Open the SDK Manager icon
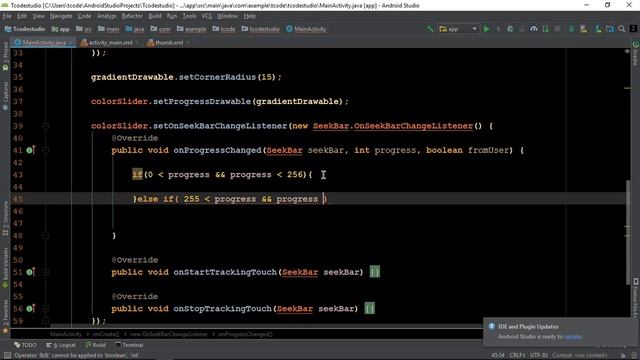The image size is (640, 360). [598, 29]
